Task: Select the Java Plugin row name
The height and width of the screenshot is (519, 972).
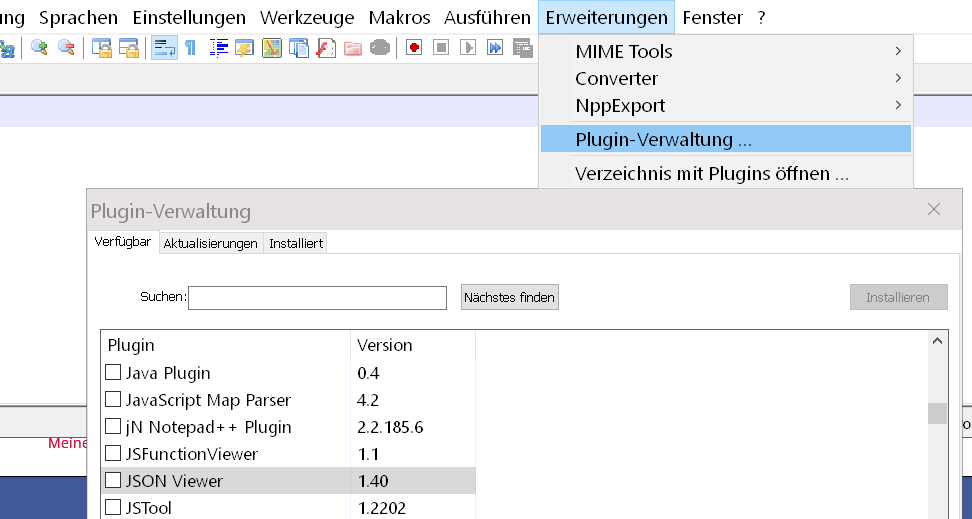Action: [168, 373]
